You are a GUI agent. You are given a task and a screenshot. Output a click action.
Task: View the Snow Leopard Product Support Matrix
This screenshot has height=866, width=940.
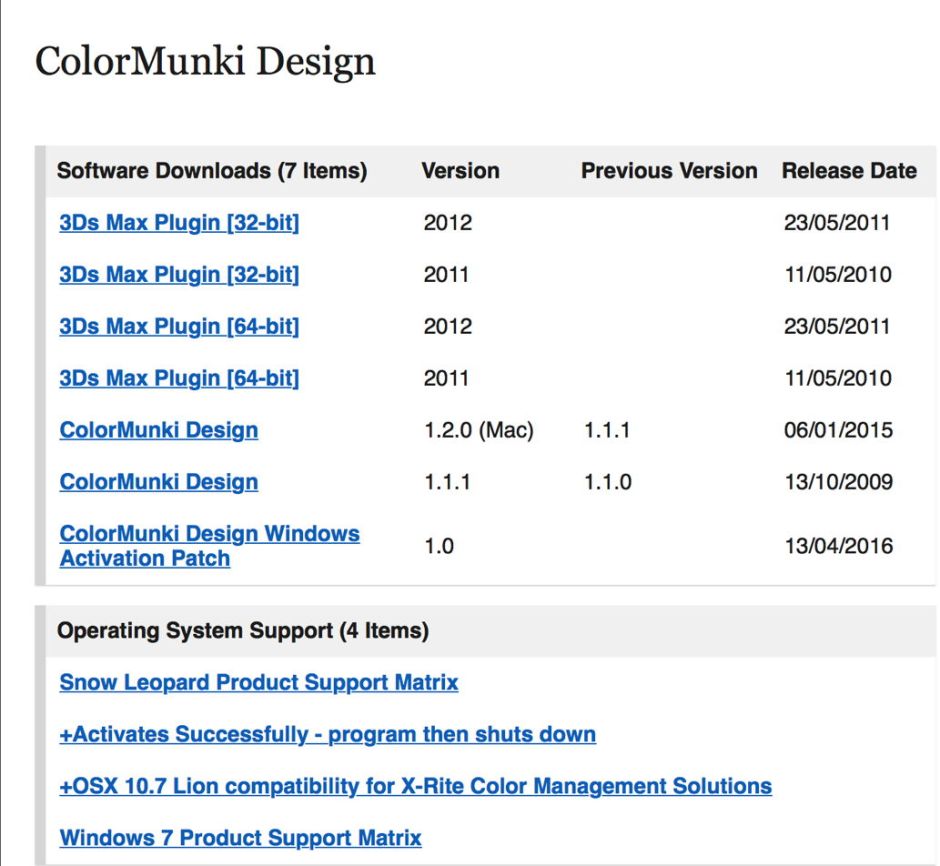[x=259, y=683]
